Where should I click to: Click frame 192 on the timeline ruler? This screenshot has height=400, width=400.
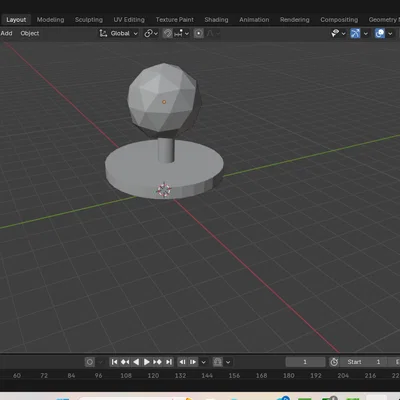(316, 376)
